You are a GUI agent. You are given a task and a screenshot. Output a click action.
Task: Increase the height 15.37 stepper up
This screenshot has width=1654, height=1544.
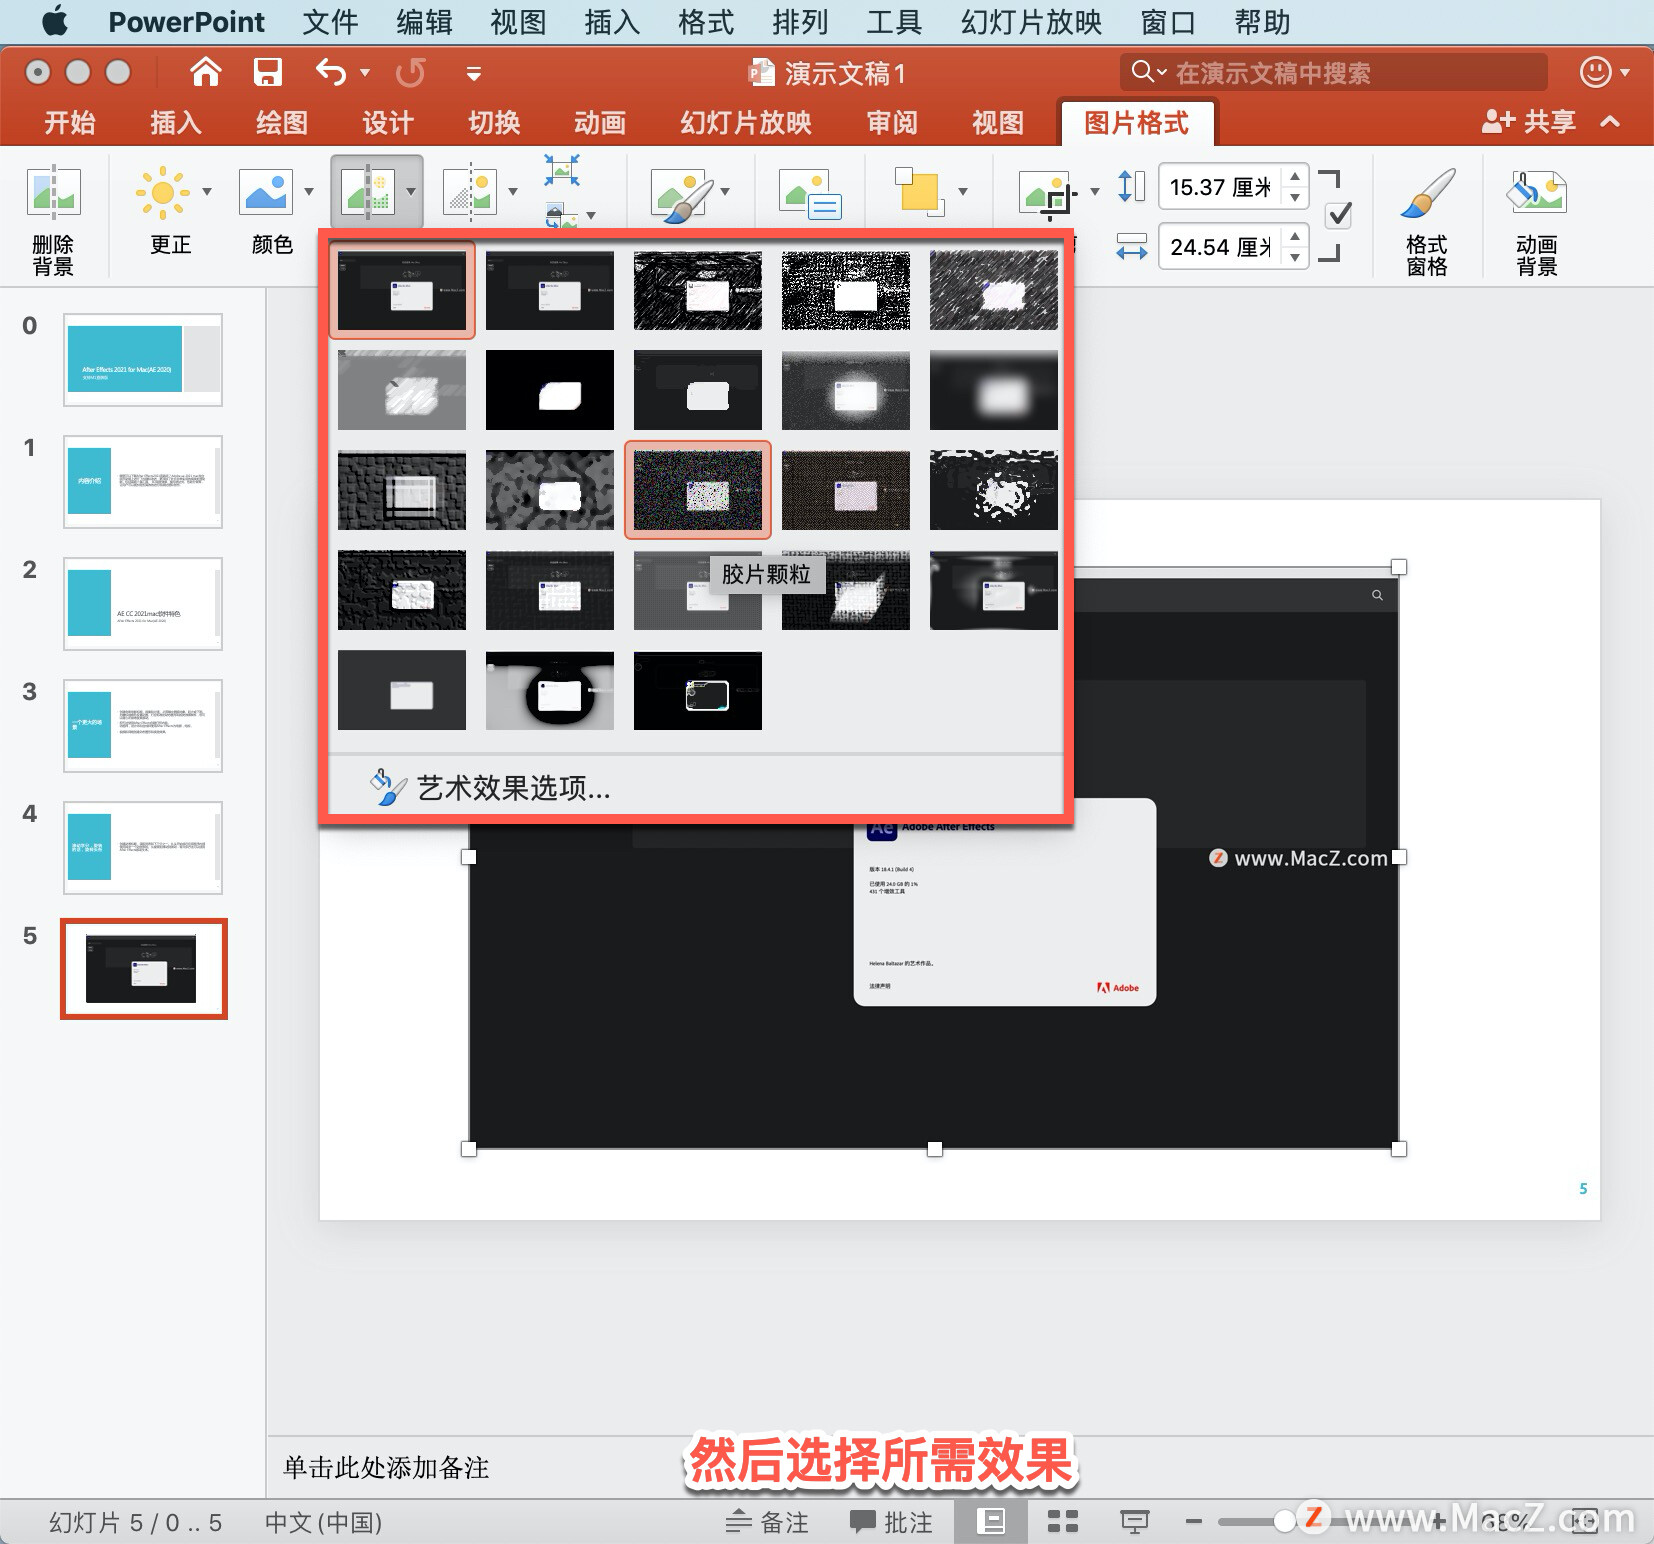point(1295,177)
